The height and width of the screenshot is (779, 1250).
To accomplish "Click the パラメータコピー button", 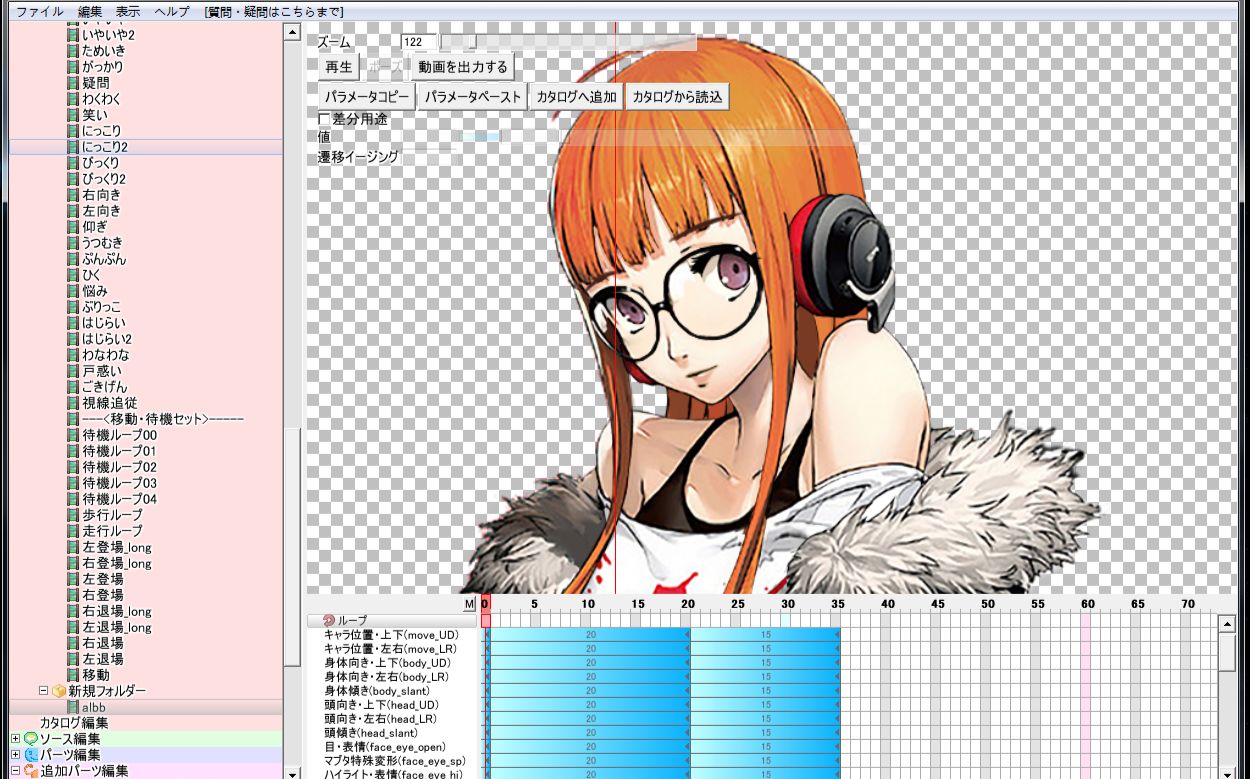I will [367, 97].
